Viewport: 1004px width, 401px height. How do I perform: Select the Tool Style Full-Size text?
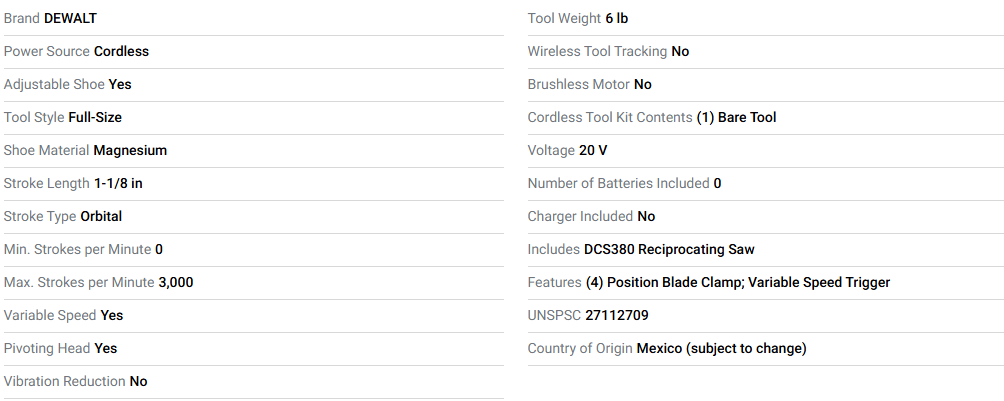pos(63,118)
